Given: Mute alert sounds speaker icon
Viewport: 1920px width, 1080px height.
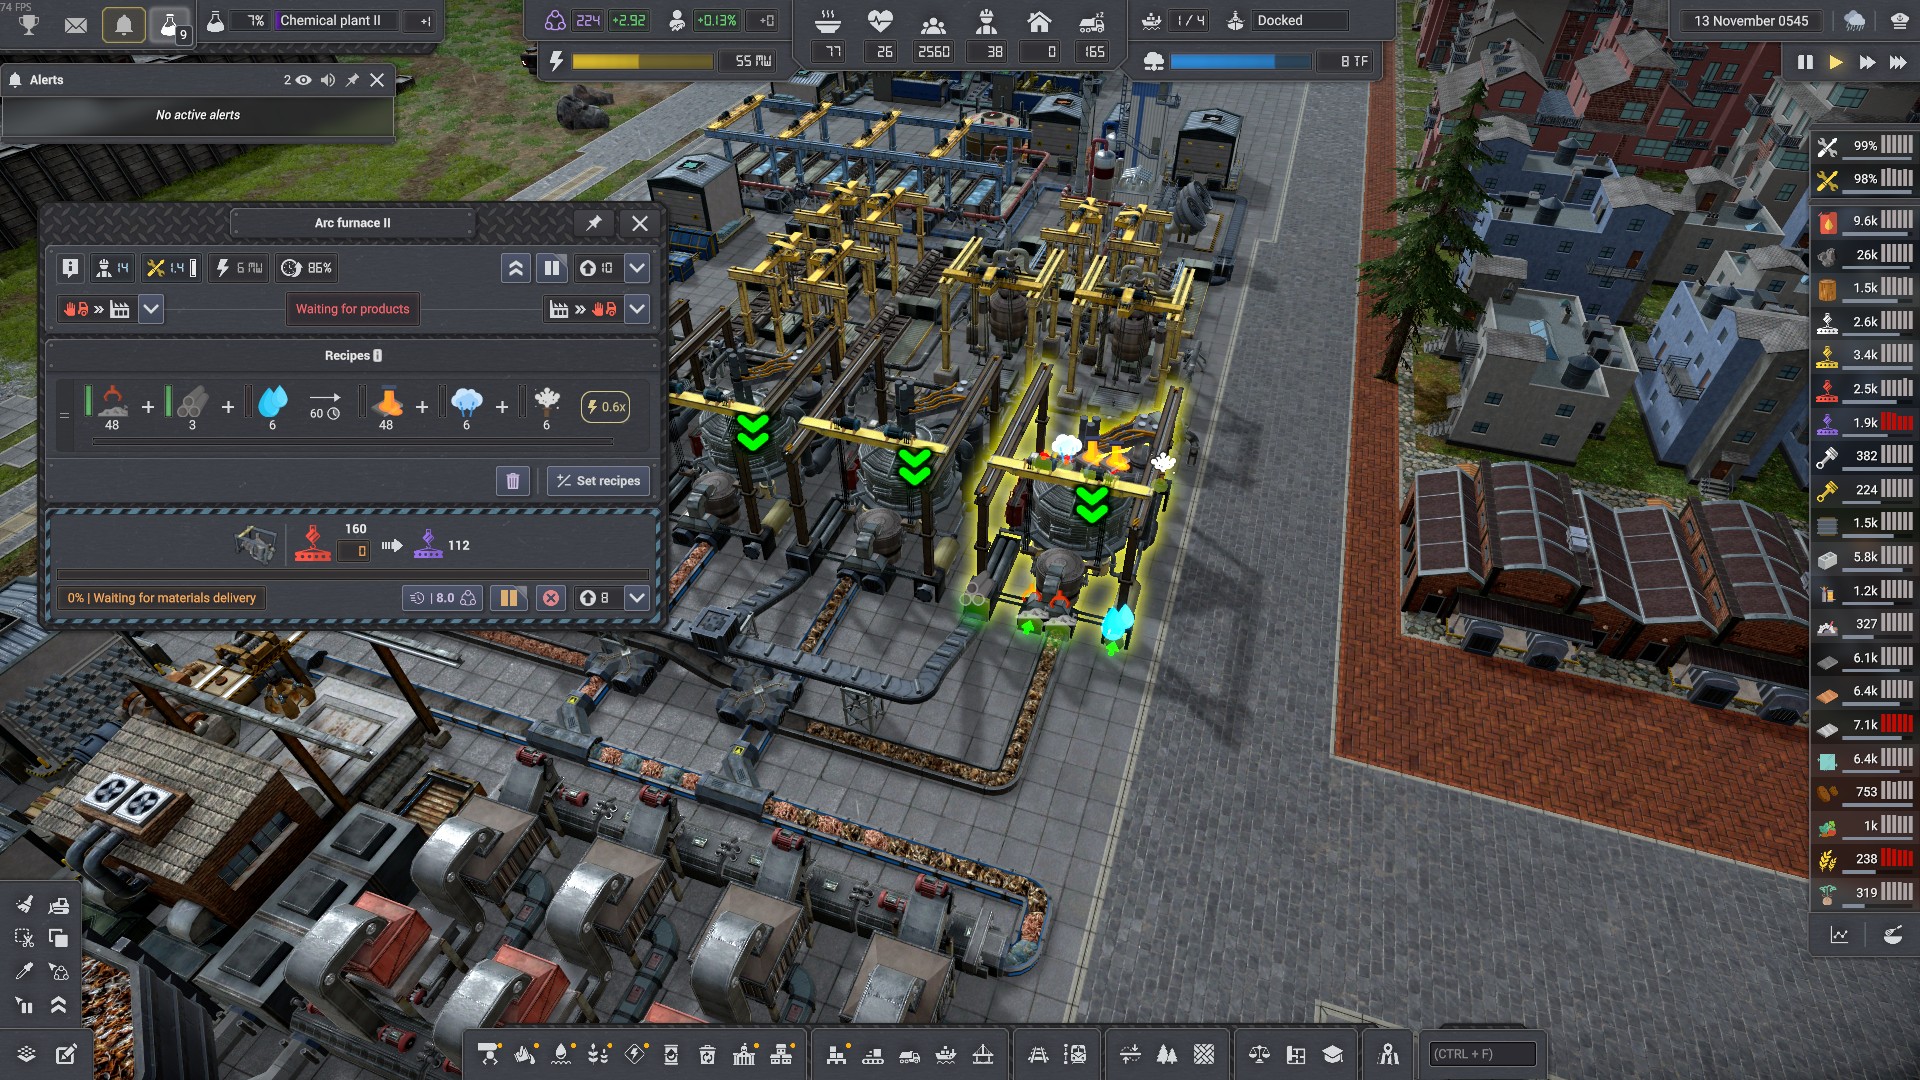Looking at the screenshot, I should tap(328, 80).
